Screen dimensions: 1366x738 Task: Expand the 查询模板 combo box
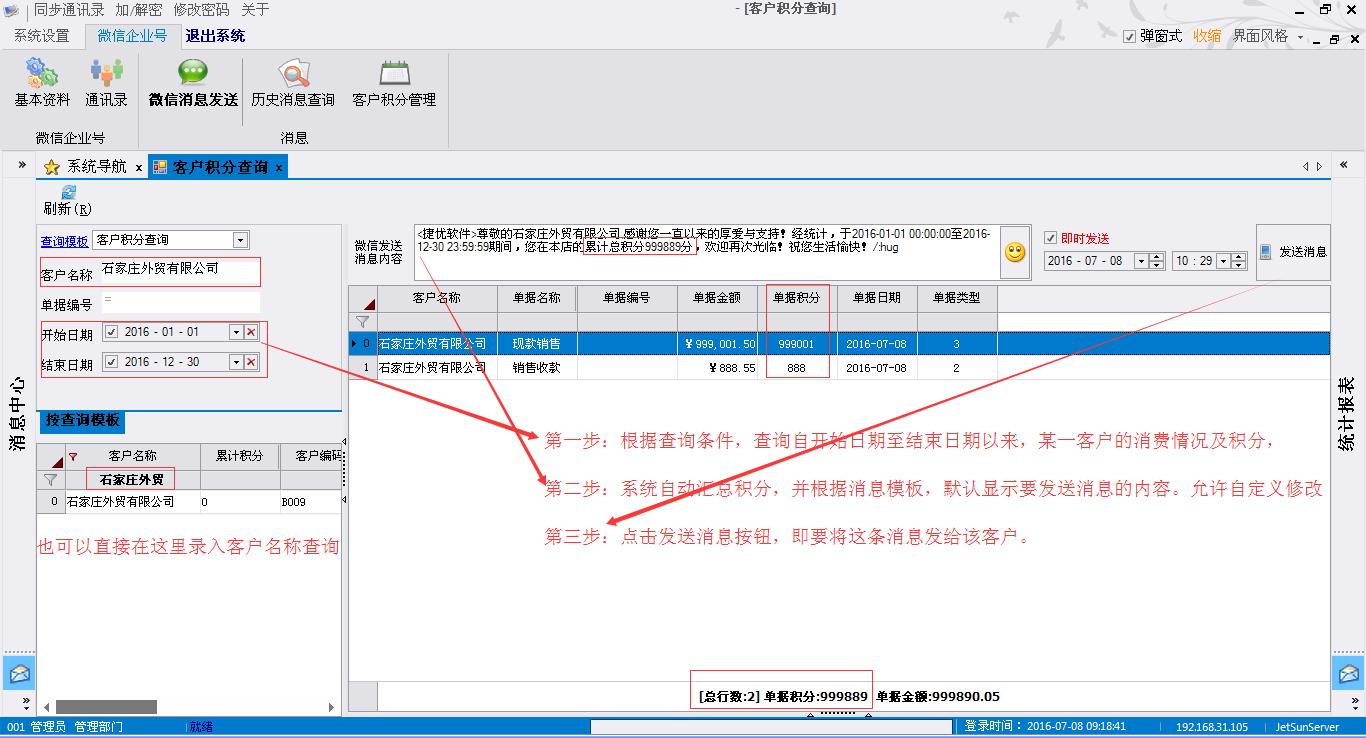click(239, 240)
